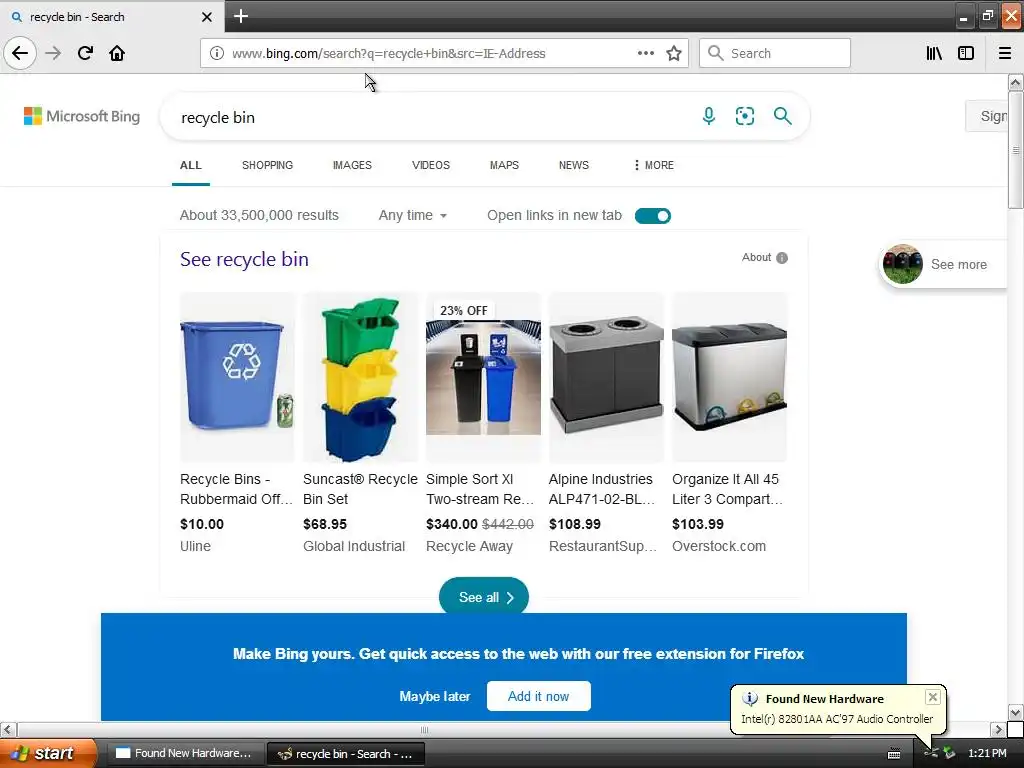The width and height of the screenshot is (1024, 768).
Task: Switch to the IMAGES tab
Action: click(x=352, y=165)
